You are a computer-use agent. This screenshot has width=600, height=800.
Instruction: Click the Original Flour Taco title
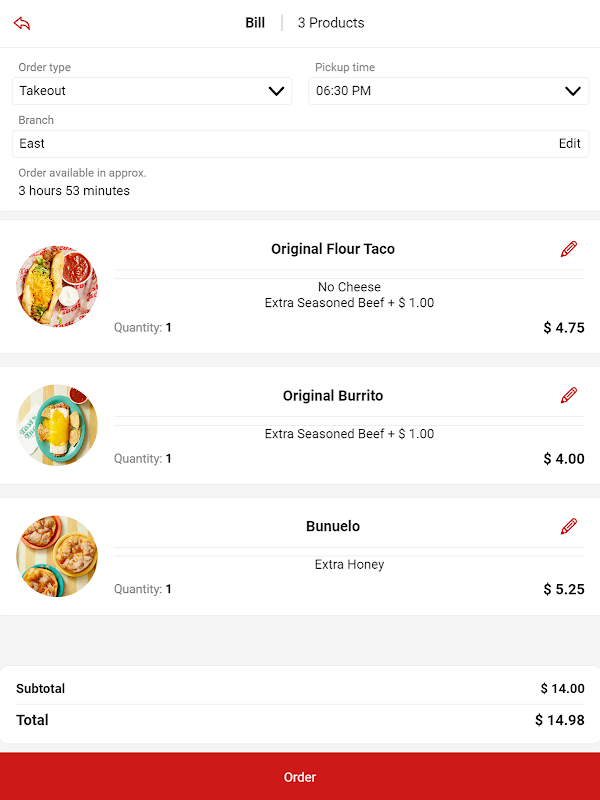333,249
